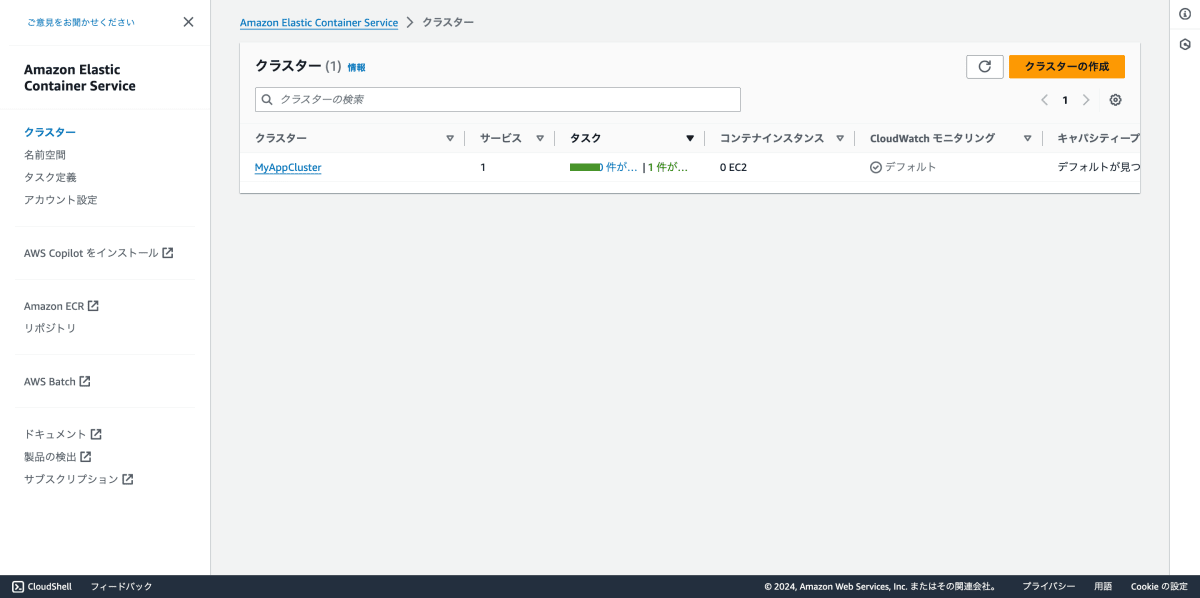Sort by CloudWatch モニタリング column arrow
This screenshot has height=598, width=1200.
coord(1027,138)
